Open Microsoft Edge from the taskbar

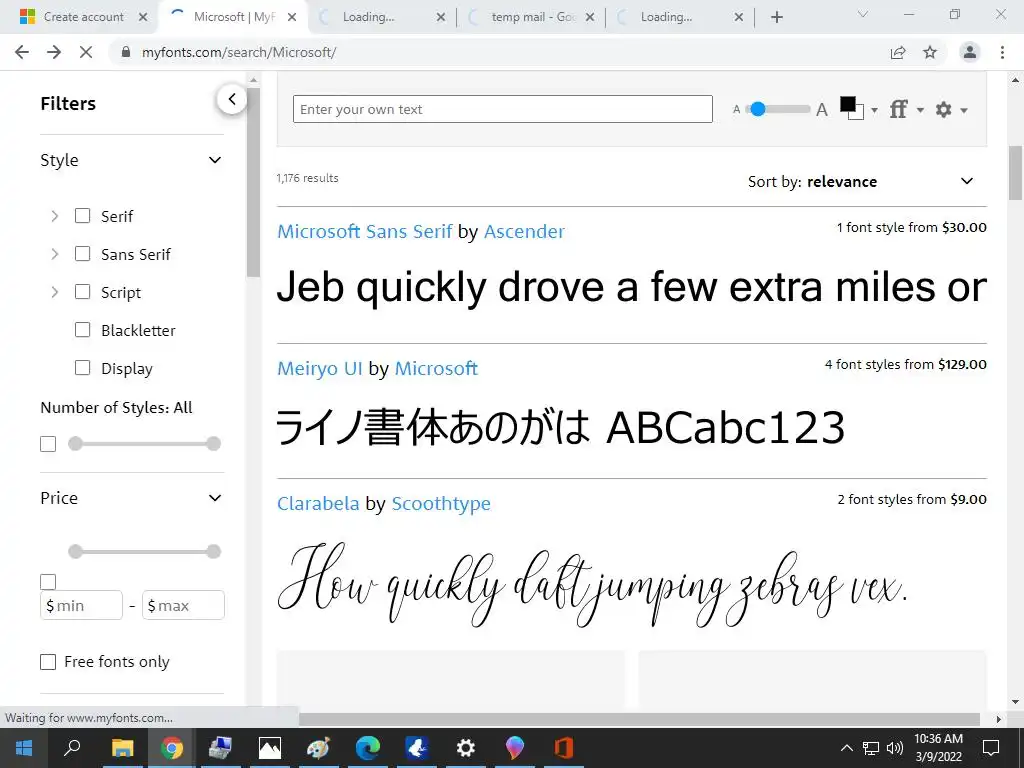point(368,748)
